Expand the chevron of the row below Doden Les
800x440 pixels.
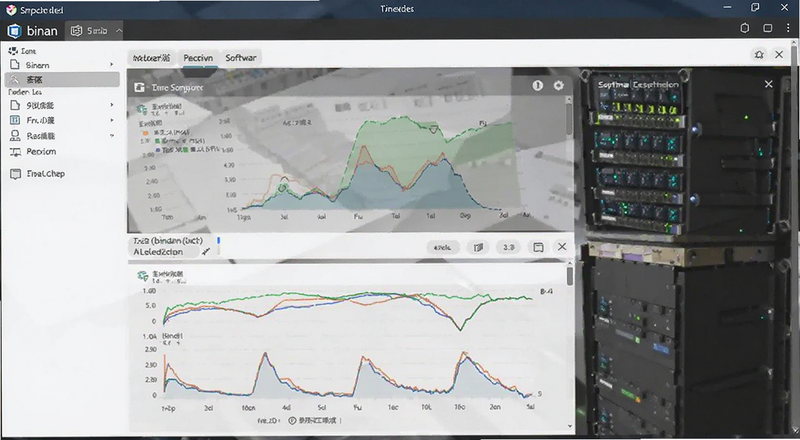point(112,105)
